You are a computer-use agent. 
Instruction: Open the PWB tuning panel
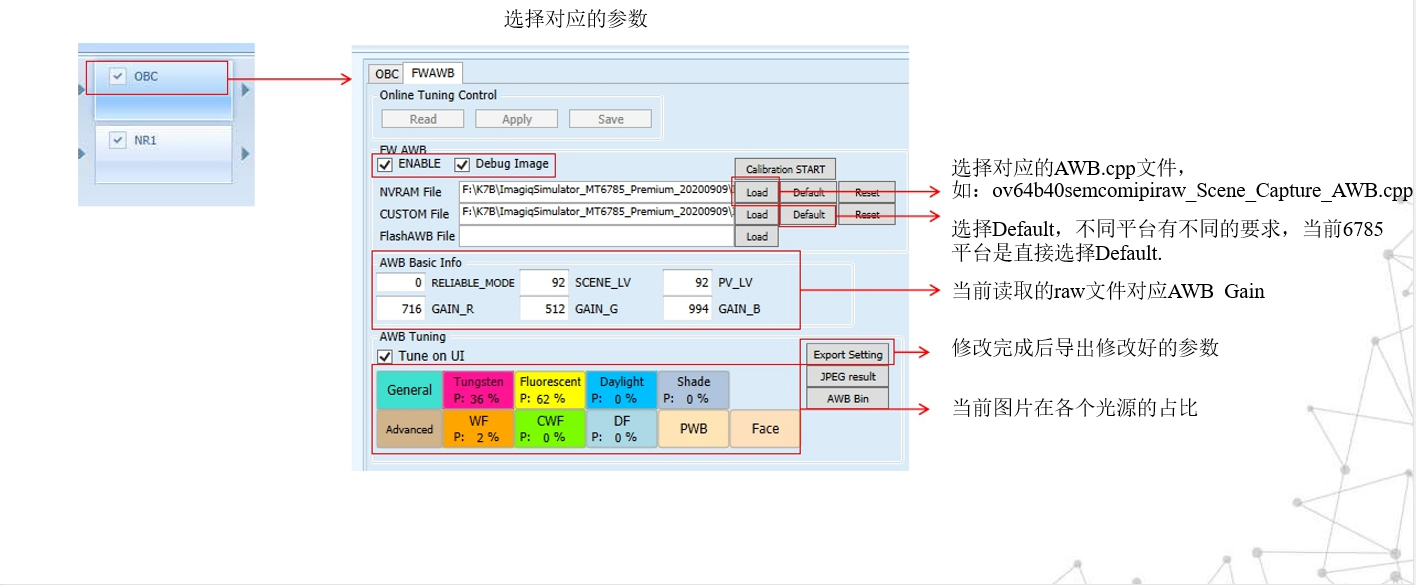[693, 428]
